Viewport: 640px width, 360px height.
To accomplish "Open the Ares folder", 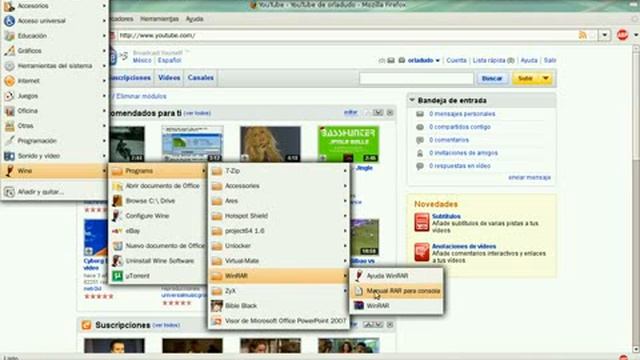I will (x=279, y=201).
